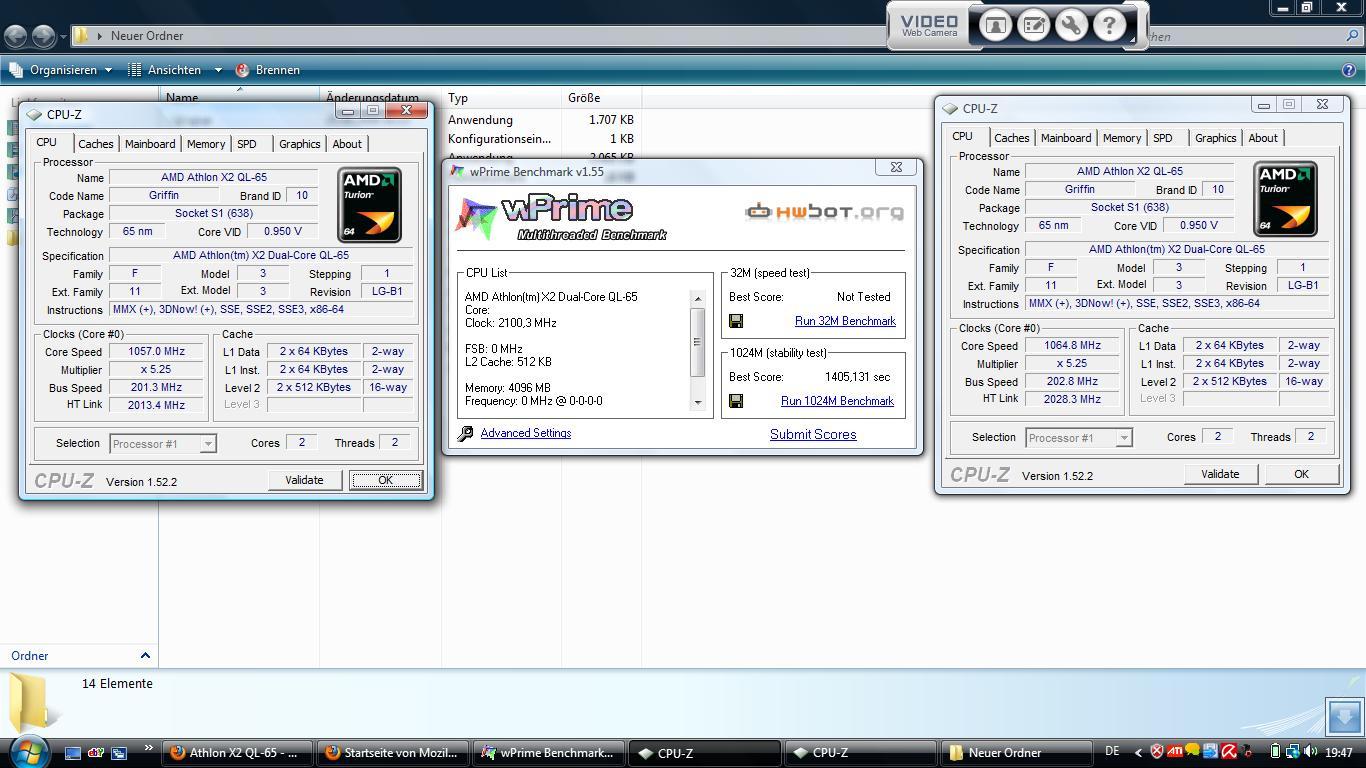
Task: Go back in Explorer
Action: 15,36
